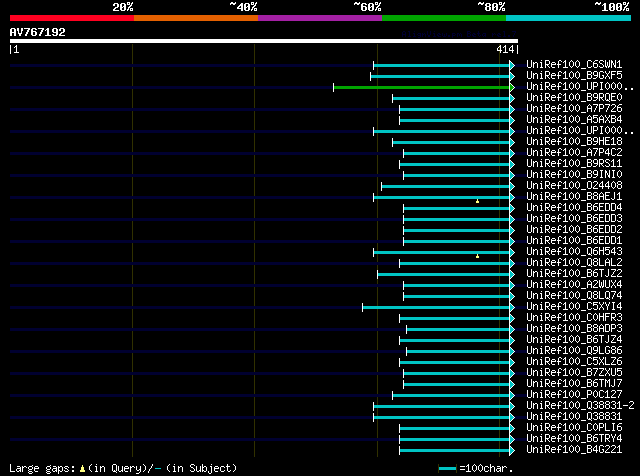Select the UniRef100_B4G221 label

(574, 450)
